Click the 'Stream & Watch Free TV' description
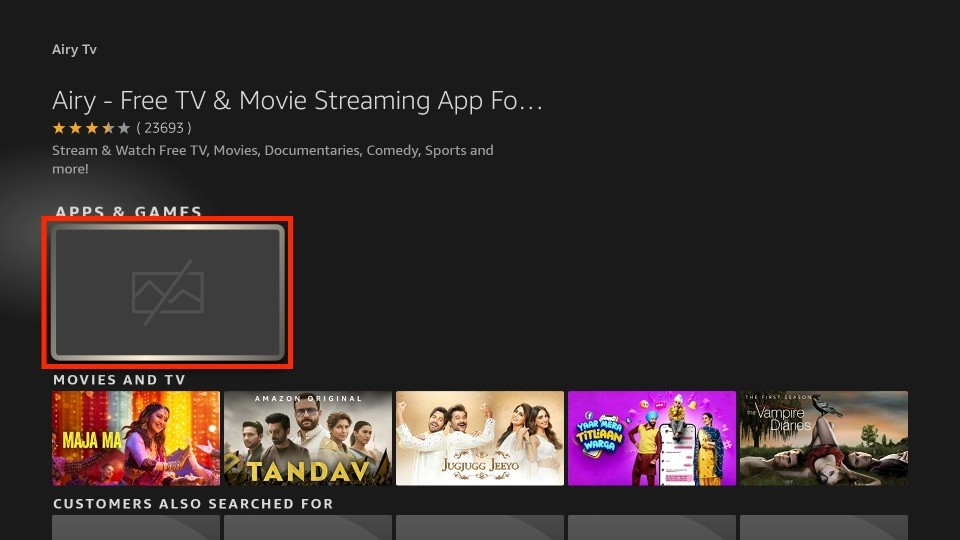The height and width of the screenshot is (540, 960). click(272, 159)
